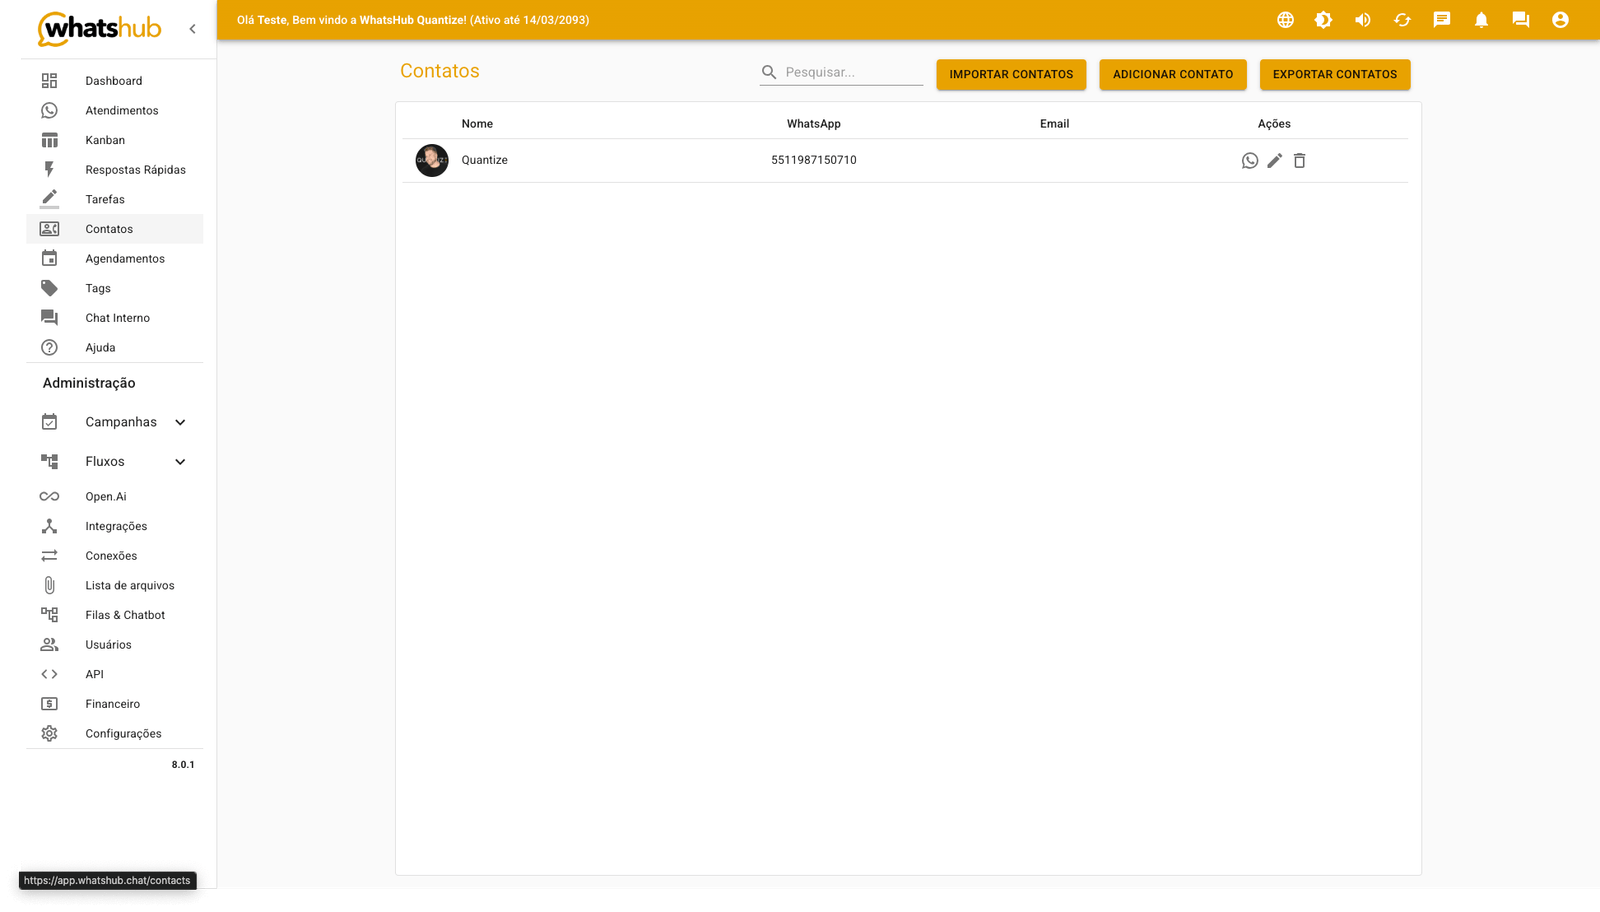
Task: Click the EXPORTAR CONTATOS button
Action: tap(1334, 74)
